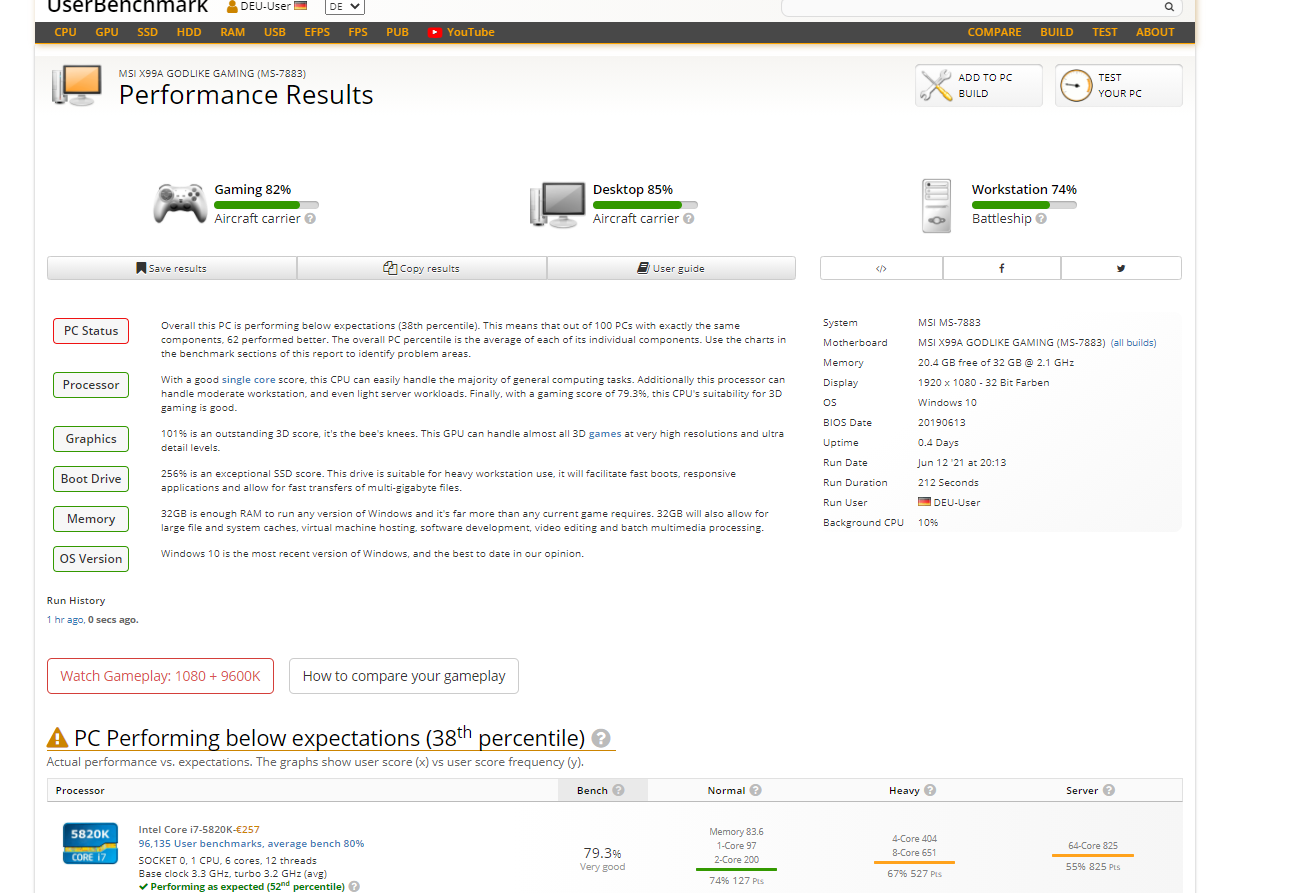Open the DE country dropdown
The image size is (1305, 893).
point(344,7)
